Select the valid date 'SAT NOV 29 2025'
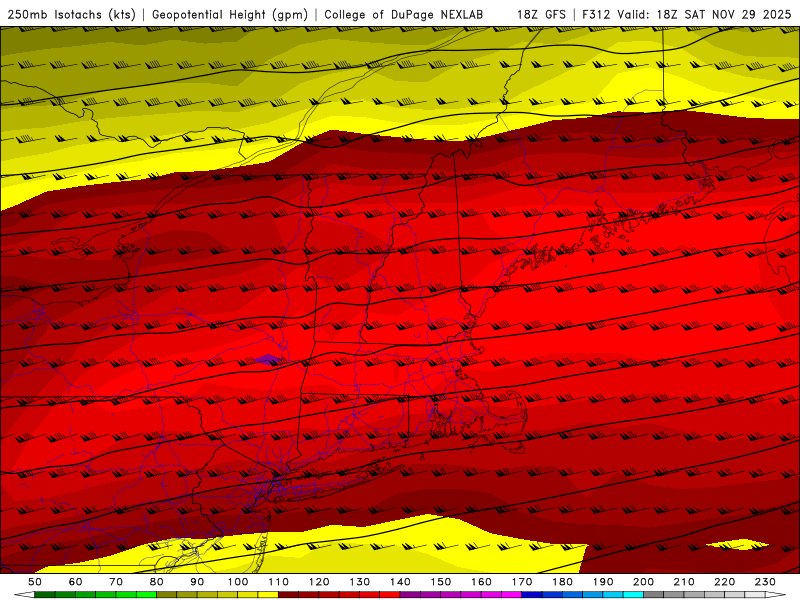800x600 pixels. click(x=738, y=14)
